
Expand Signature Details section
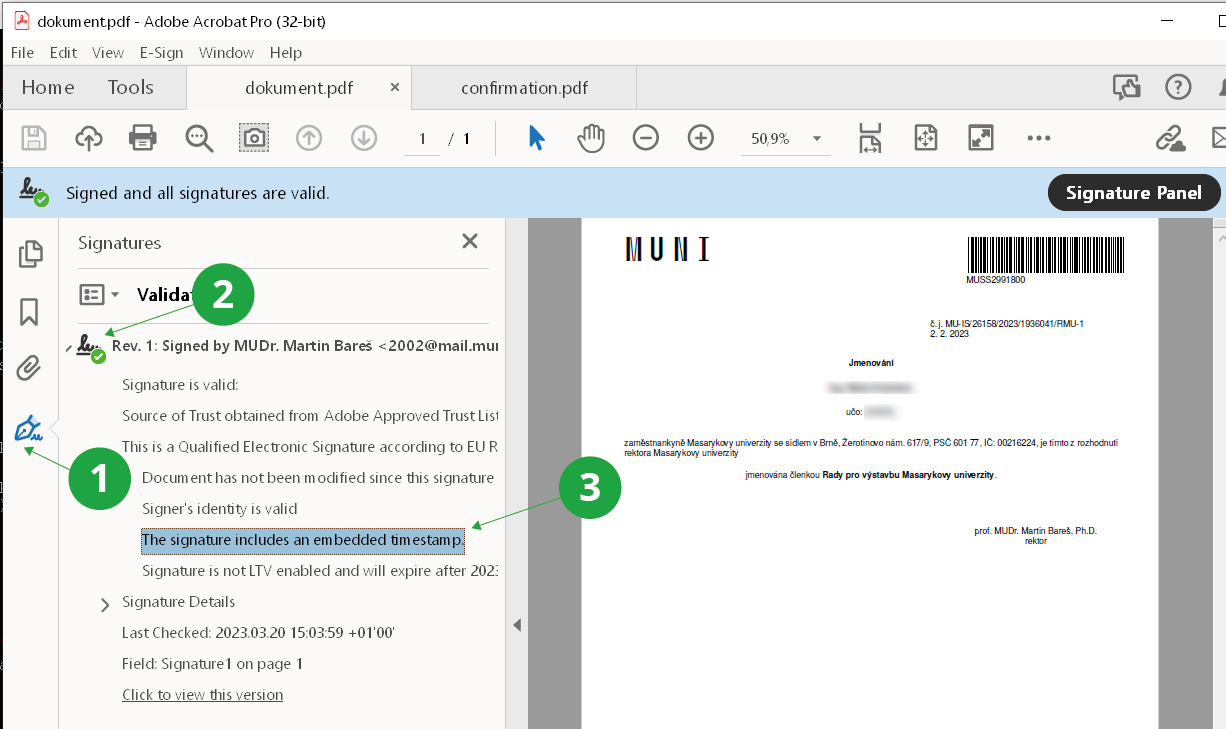pos(105,604)
